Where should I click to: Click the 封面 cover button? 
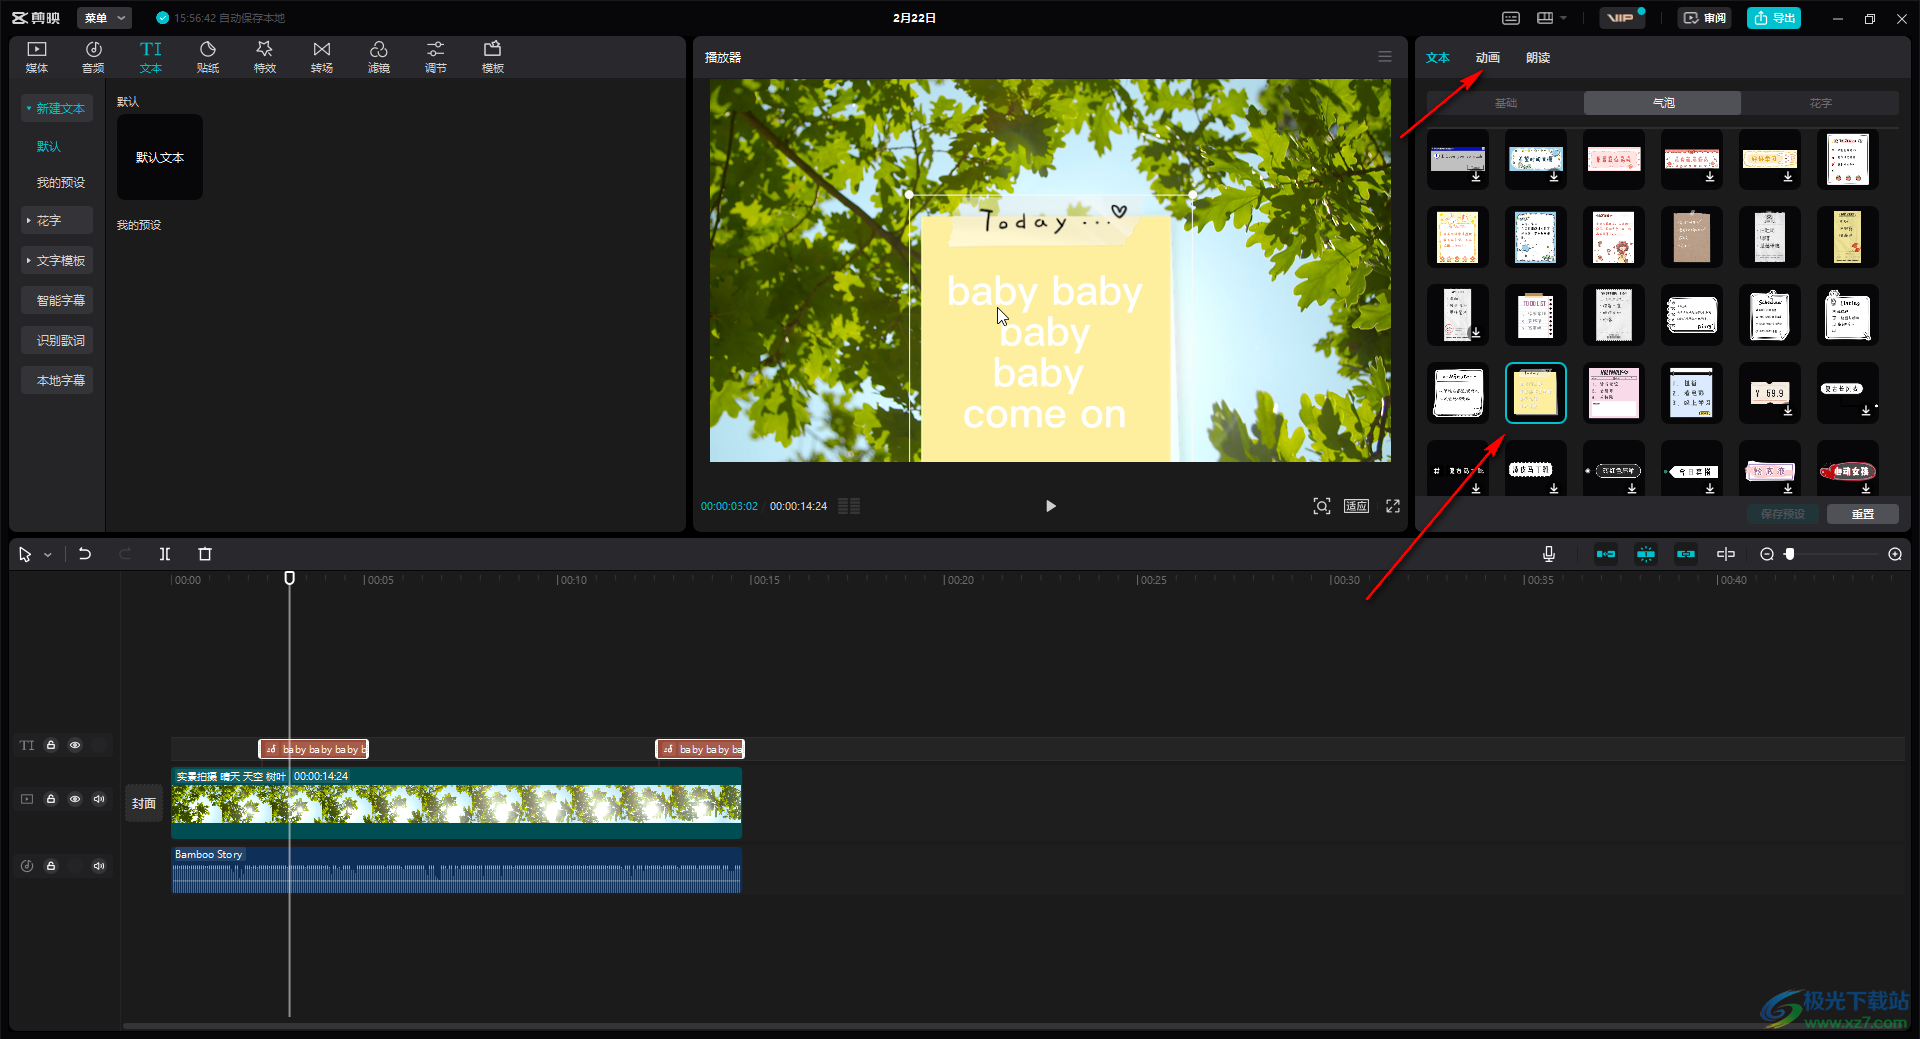click(x=144, y=803)
